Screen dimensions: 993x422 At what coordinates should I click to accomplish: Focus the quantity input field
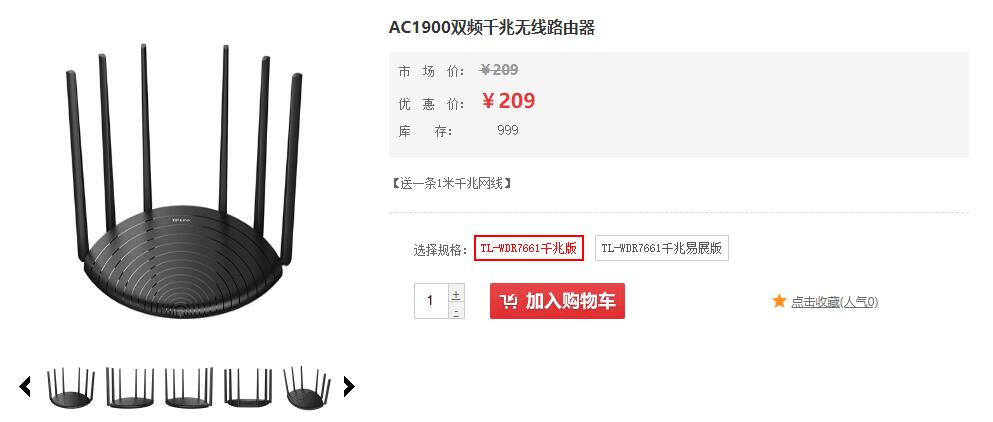click(x=431, y=301)
